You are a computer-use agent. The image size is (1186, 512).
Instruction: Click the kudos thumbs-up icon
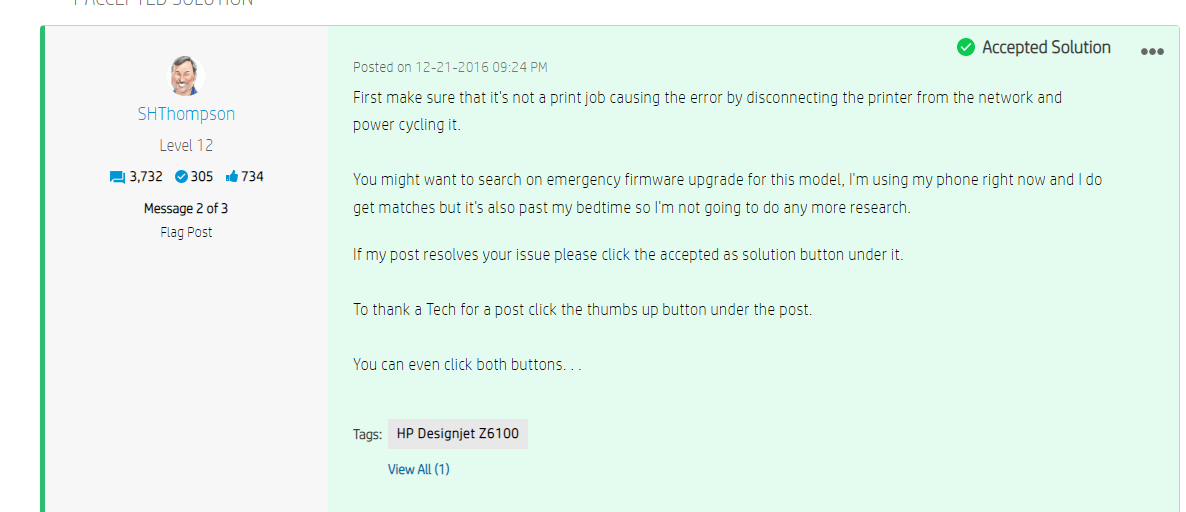[x=232, y=176]
